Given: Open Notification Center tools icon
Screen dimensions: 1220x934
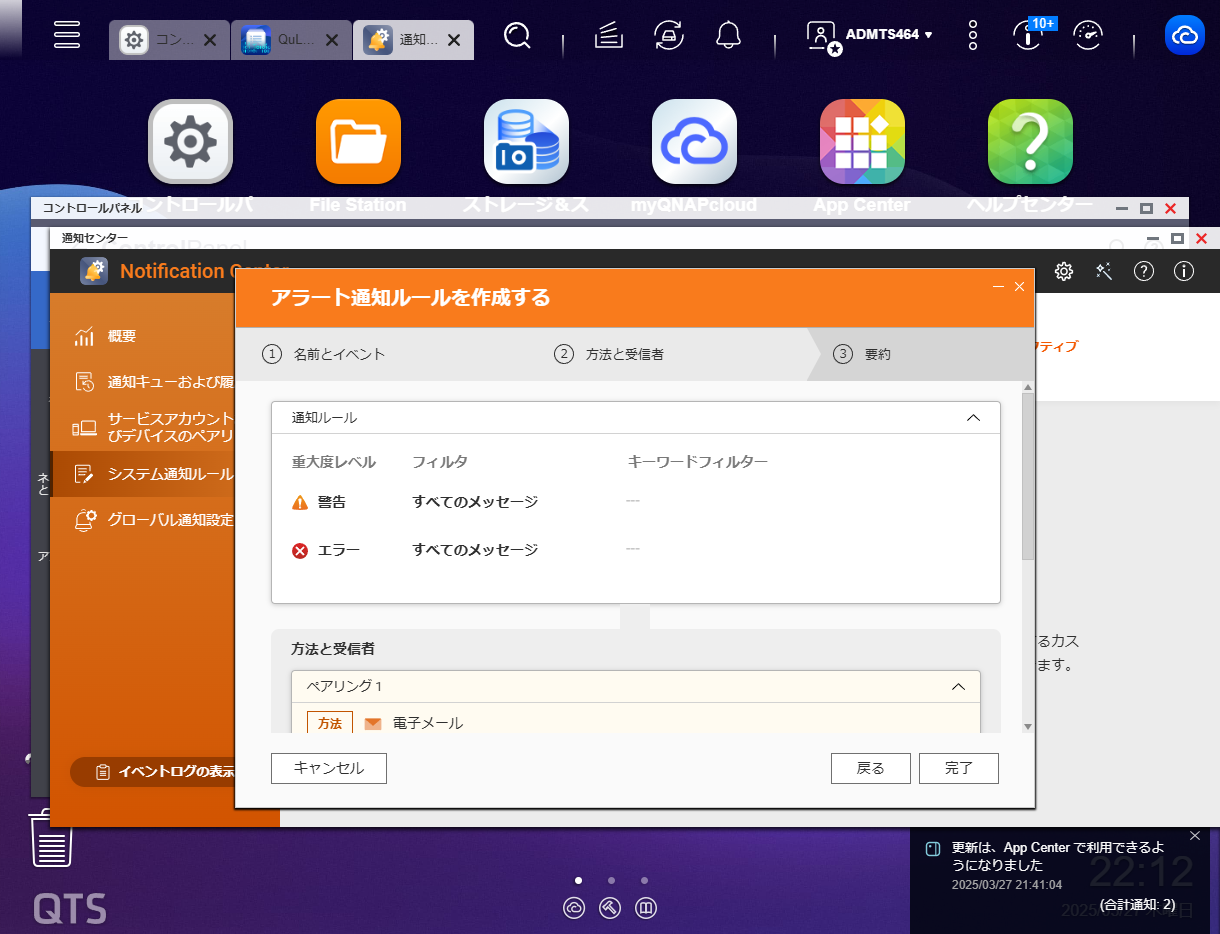Looking at the screenshot, I should pos(1104,271).
